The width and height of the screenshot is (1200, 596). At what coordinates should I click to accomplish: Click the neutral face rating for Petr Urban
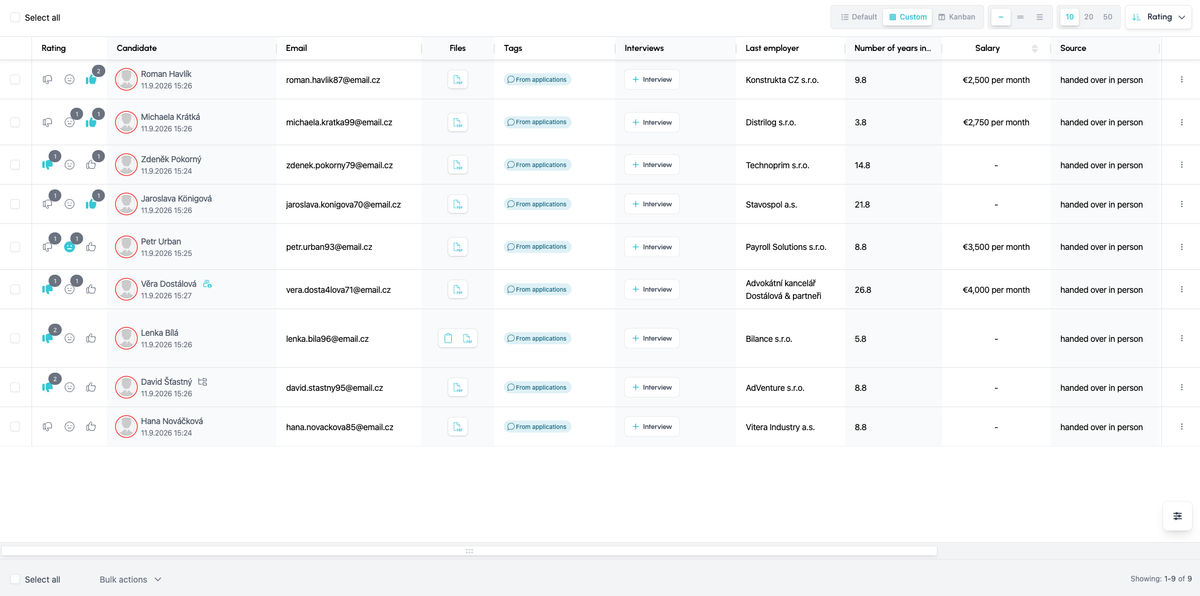click(x=70, y=247)
